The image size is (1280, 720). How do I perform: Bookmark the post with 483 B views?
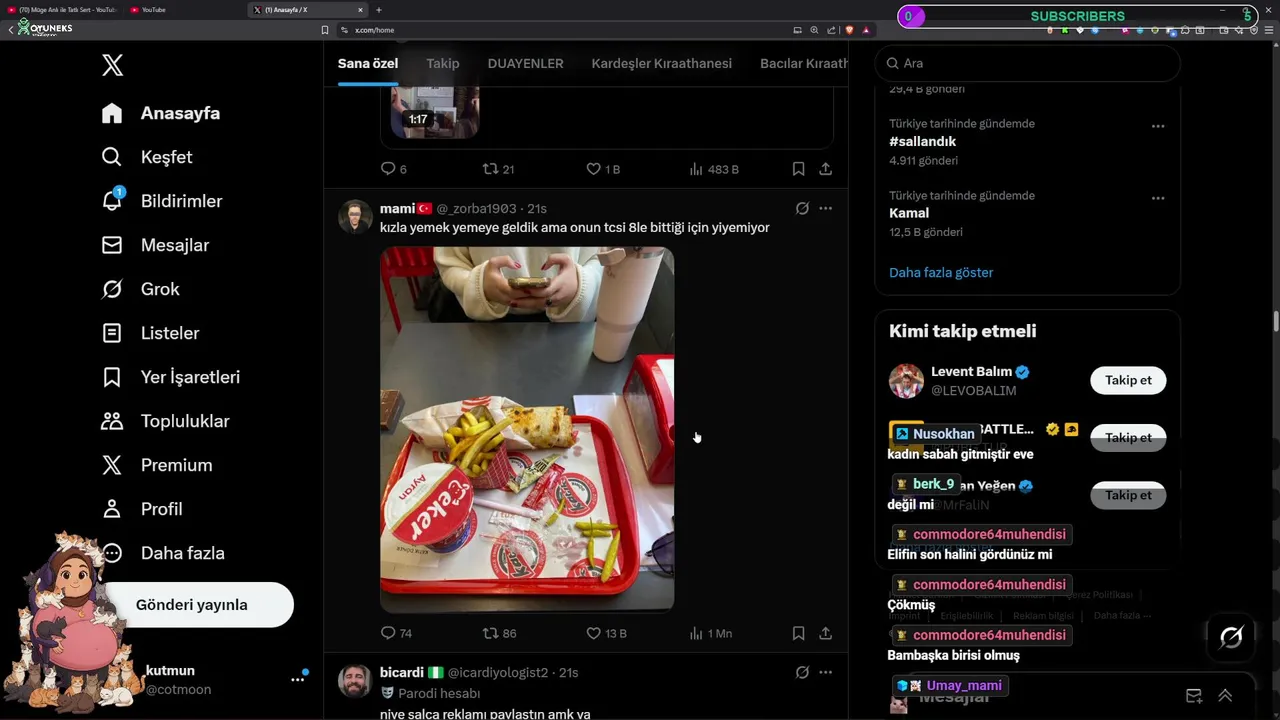[798, 169]
